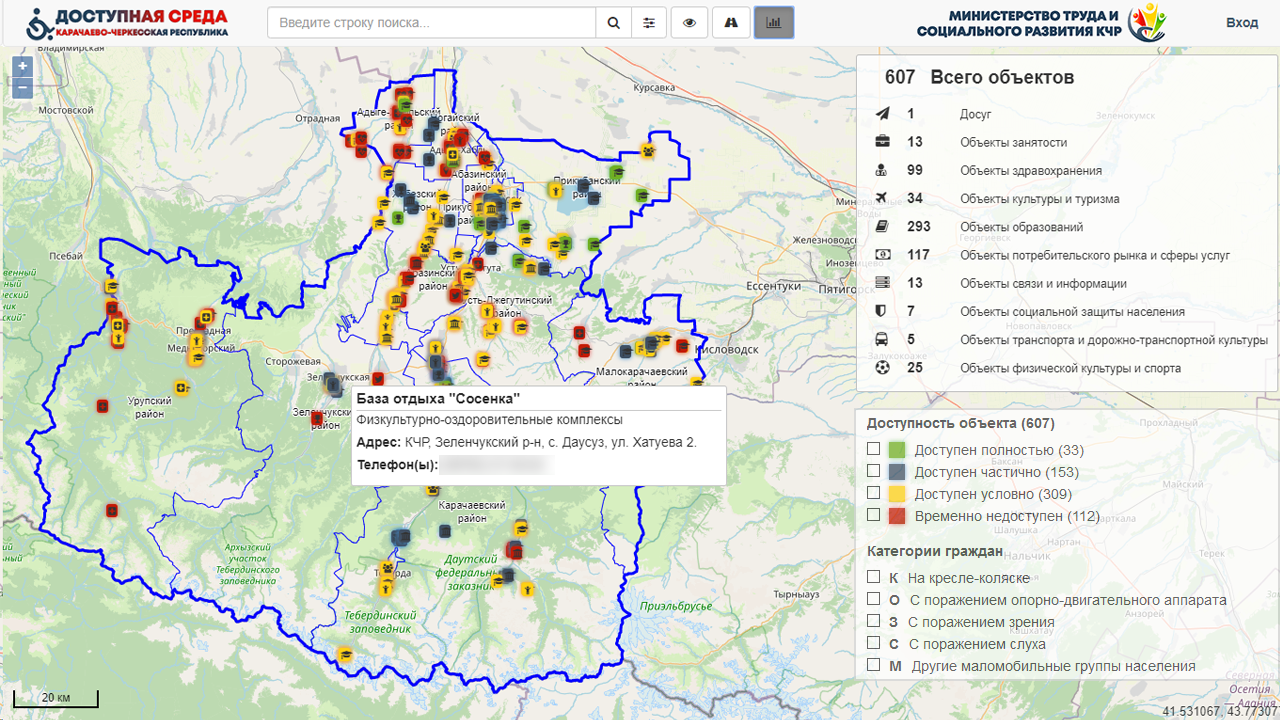The height and width of the screenshot is (720, 1280).
Task: Click the coordinates readout 41.531067, 43.77307
Action: pos(1218,712)
